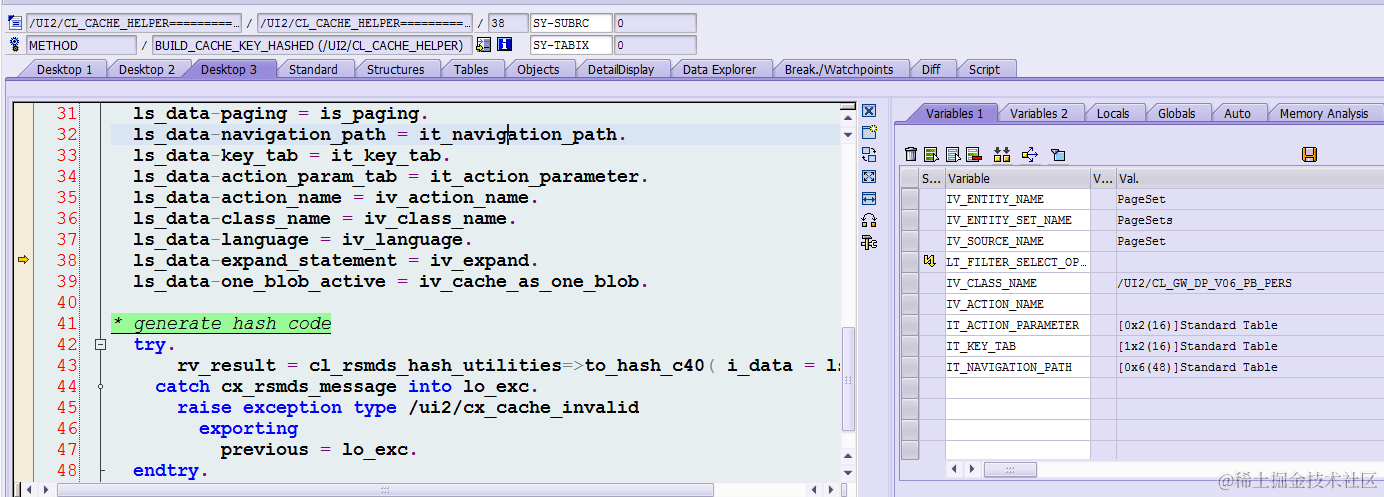Click the method event icon next to METHOD field

(15, 45)
